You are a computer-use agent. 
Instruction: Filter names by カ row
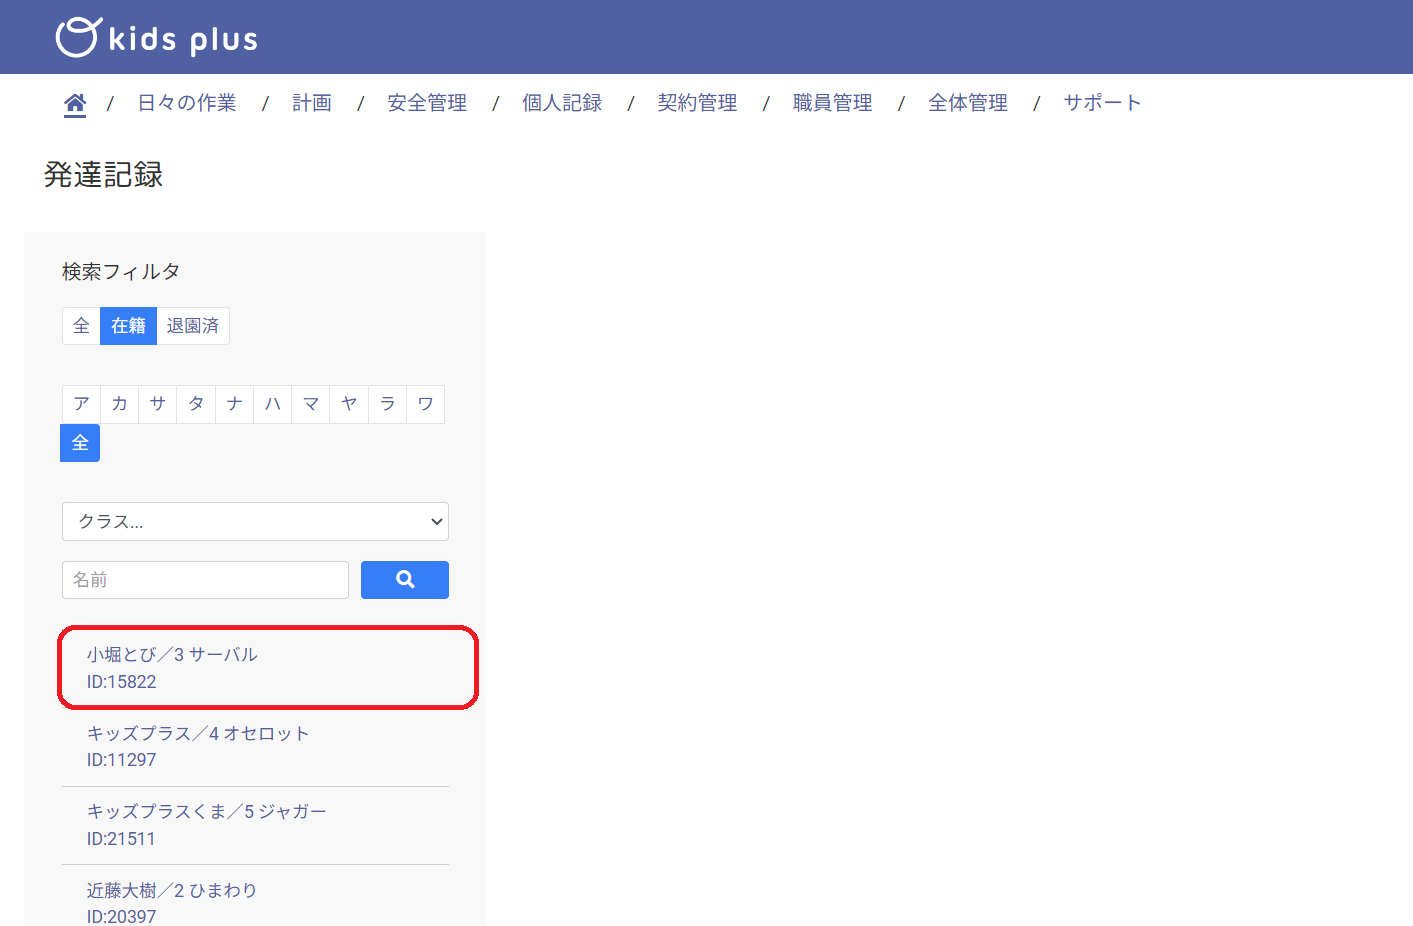(x=120, y=404)
